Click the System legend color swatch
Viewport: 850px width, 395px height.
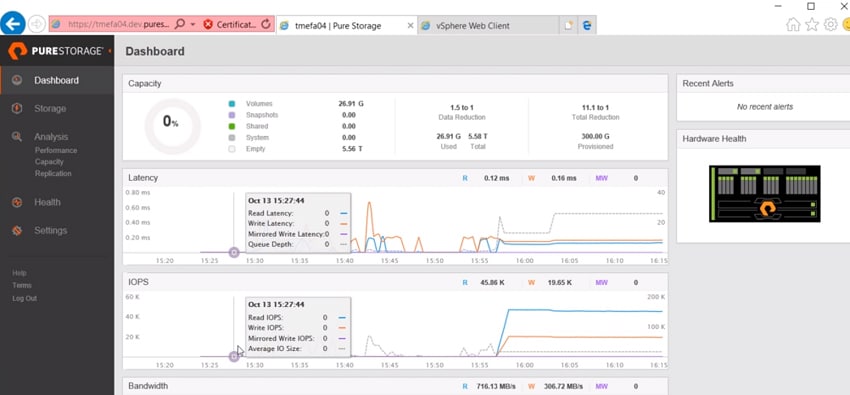tap(232, 138)
